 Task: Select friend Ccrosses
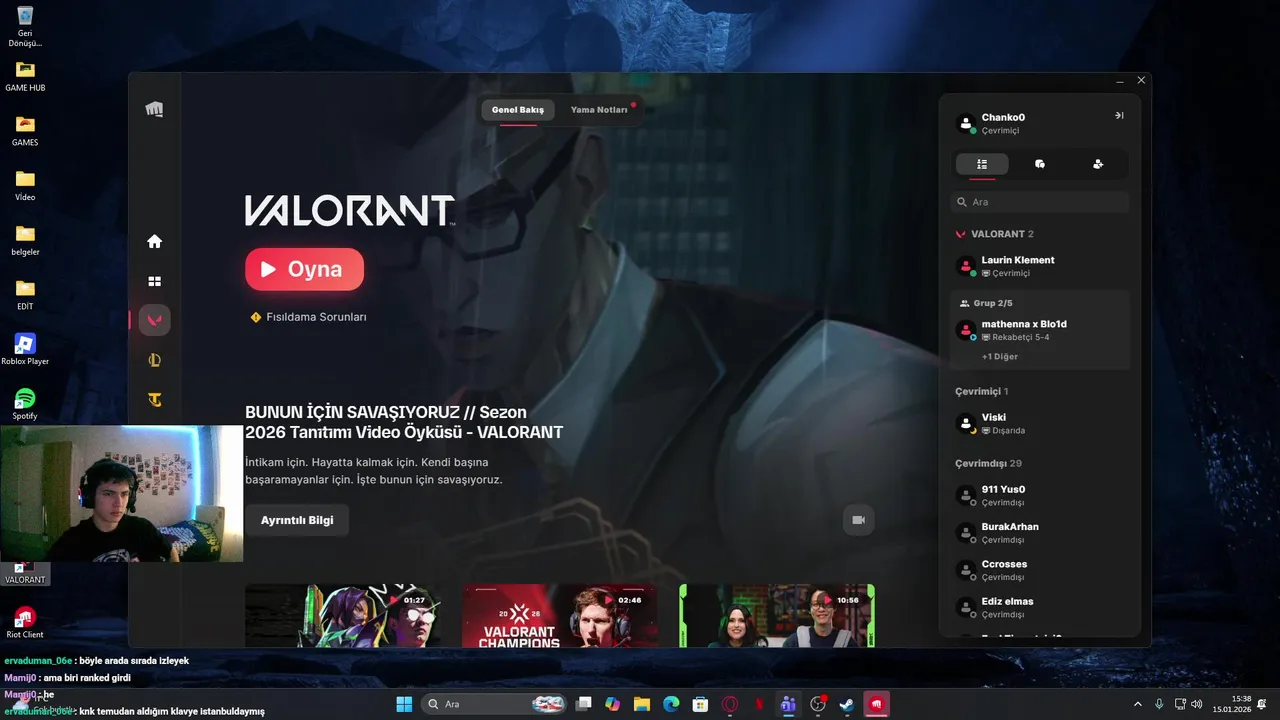(1040, 570)
